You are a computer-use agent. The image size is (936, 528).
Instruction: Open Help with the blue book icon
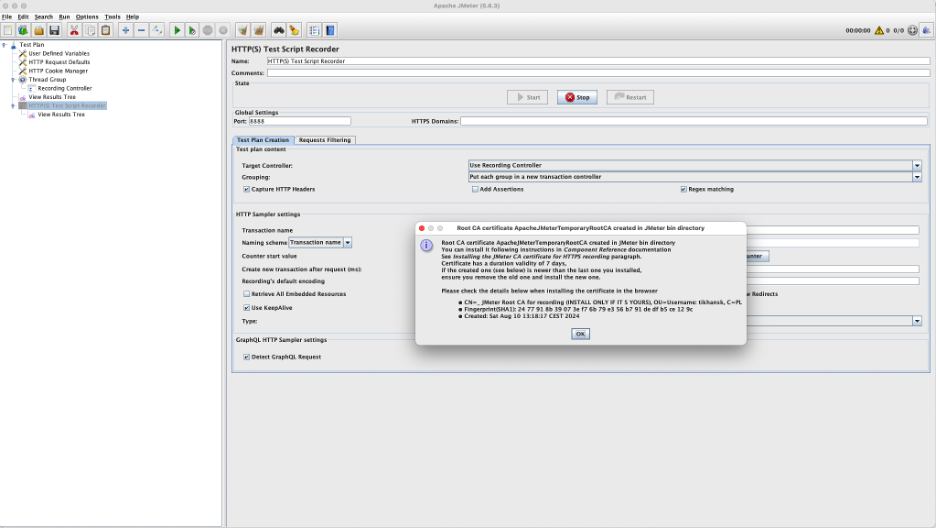point(330,30)
